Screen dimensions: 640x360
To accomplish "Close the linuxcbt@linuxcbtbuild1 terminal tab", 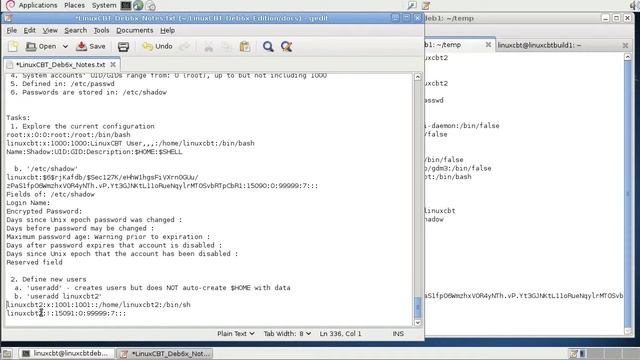I will click(x=625, y=45).
